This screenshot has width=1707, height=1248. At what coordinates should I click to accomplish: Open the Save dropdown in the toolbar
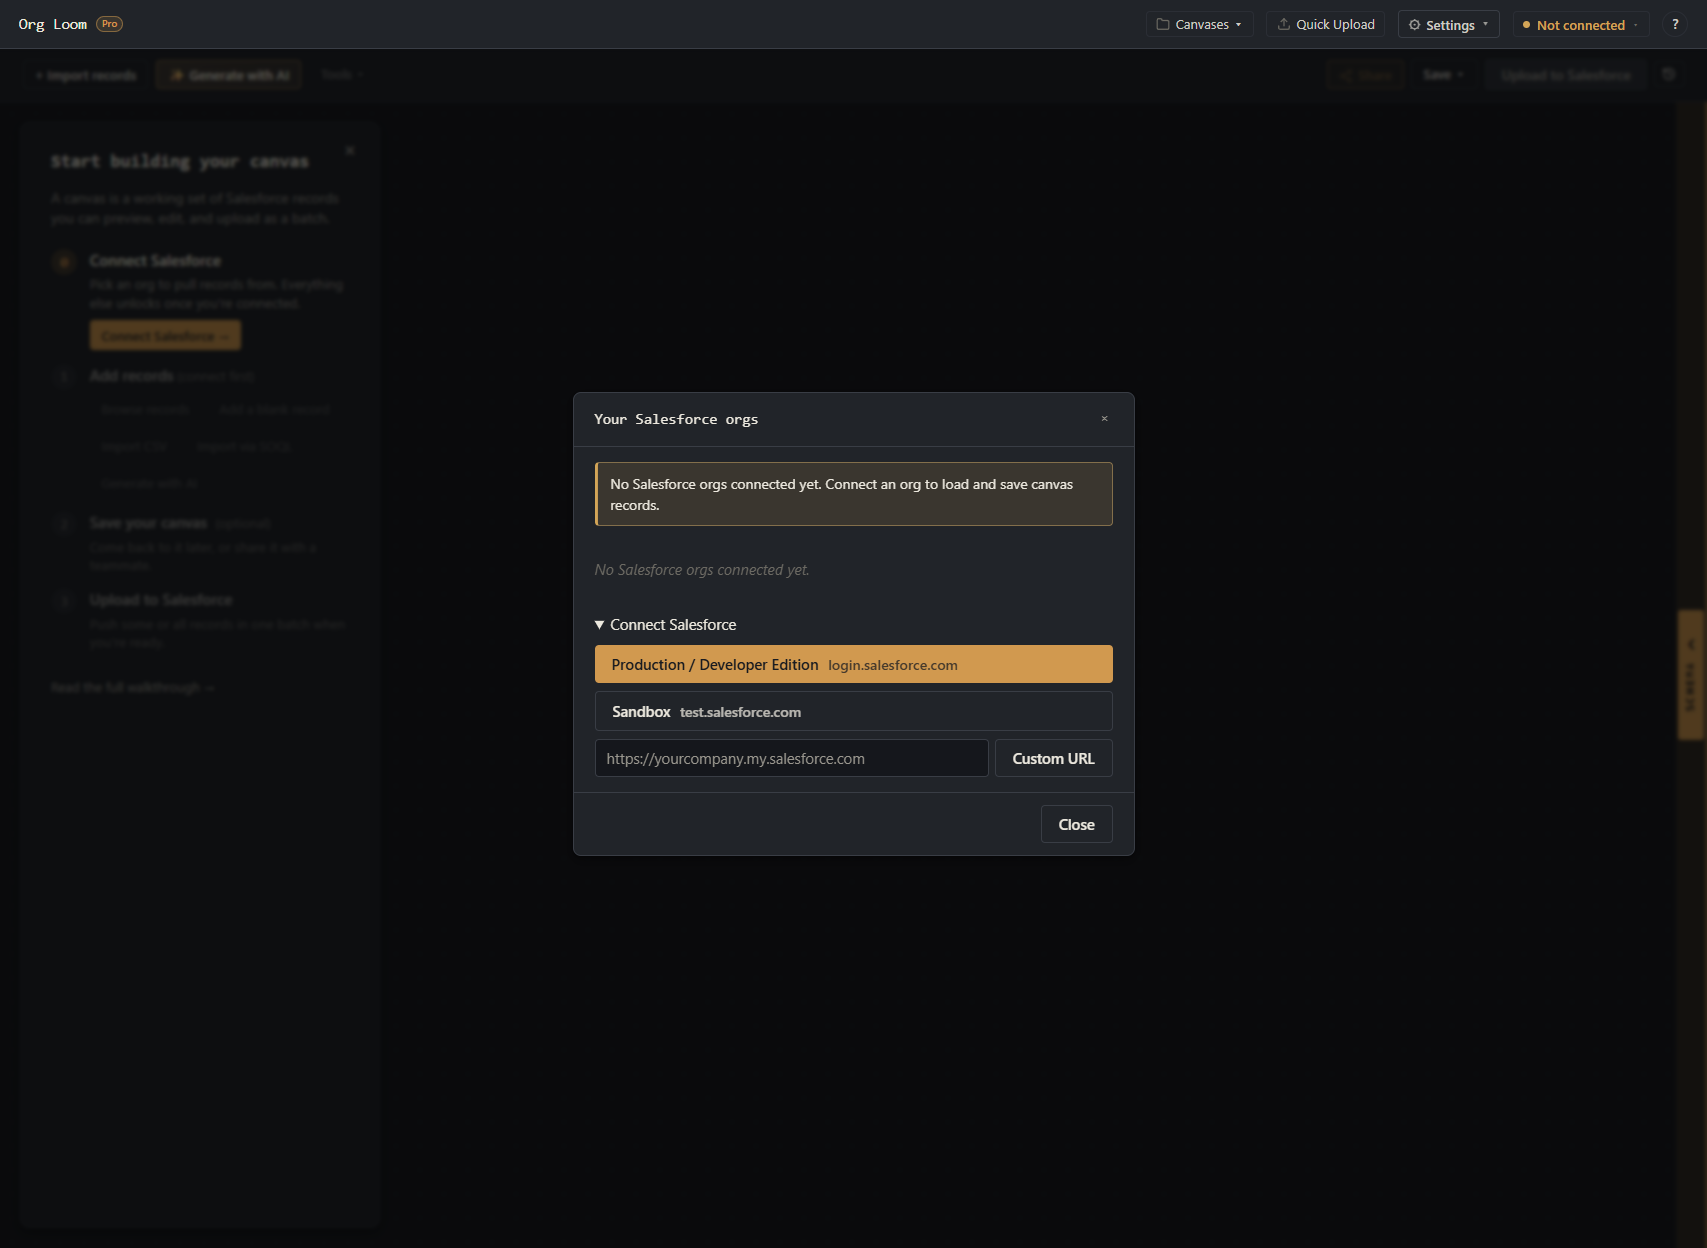point(1443,75)
